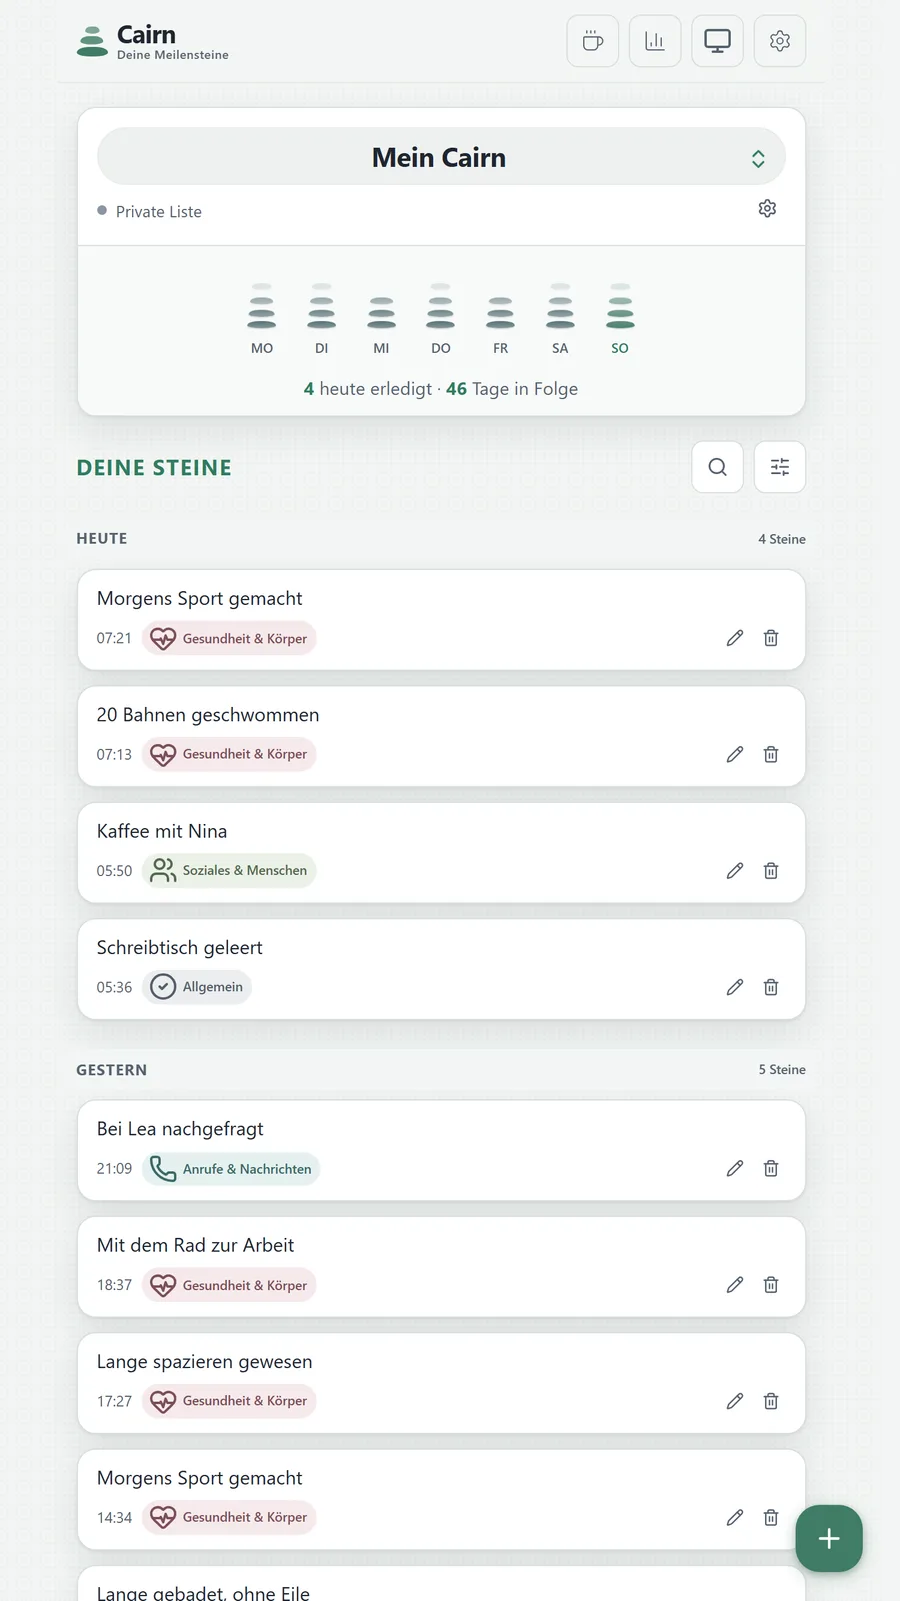Click the 'Anrufe & Nachrichten' category tag

231,1169
